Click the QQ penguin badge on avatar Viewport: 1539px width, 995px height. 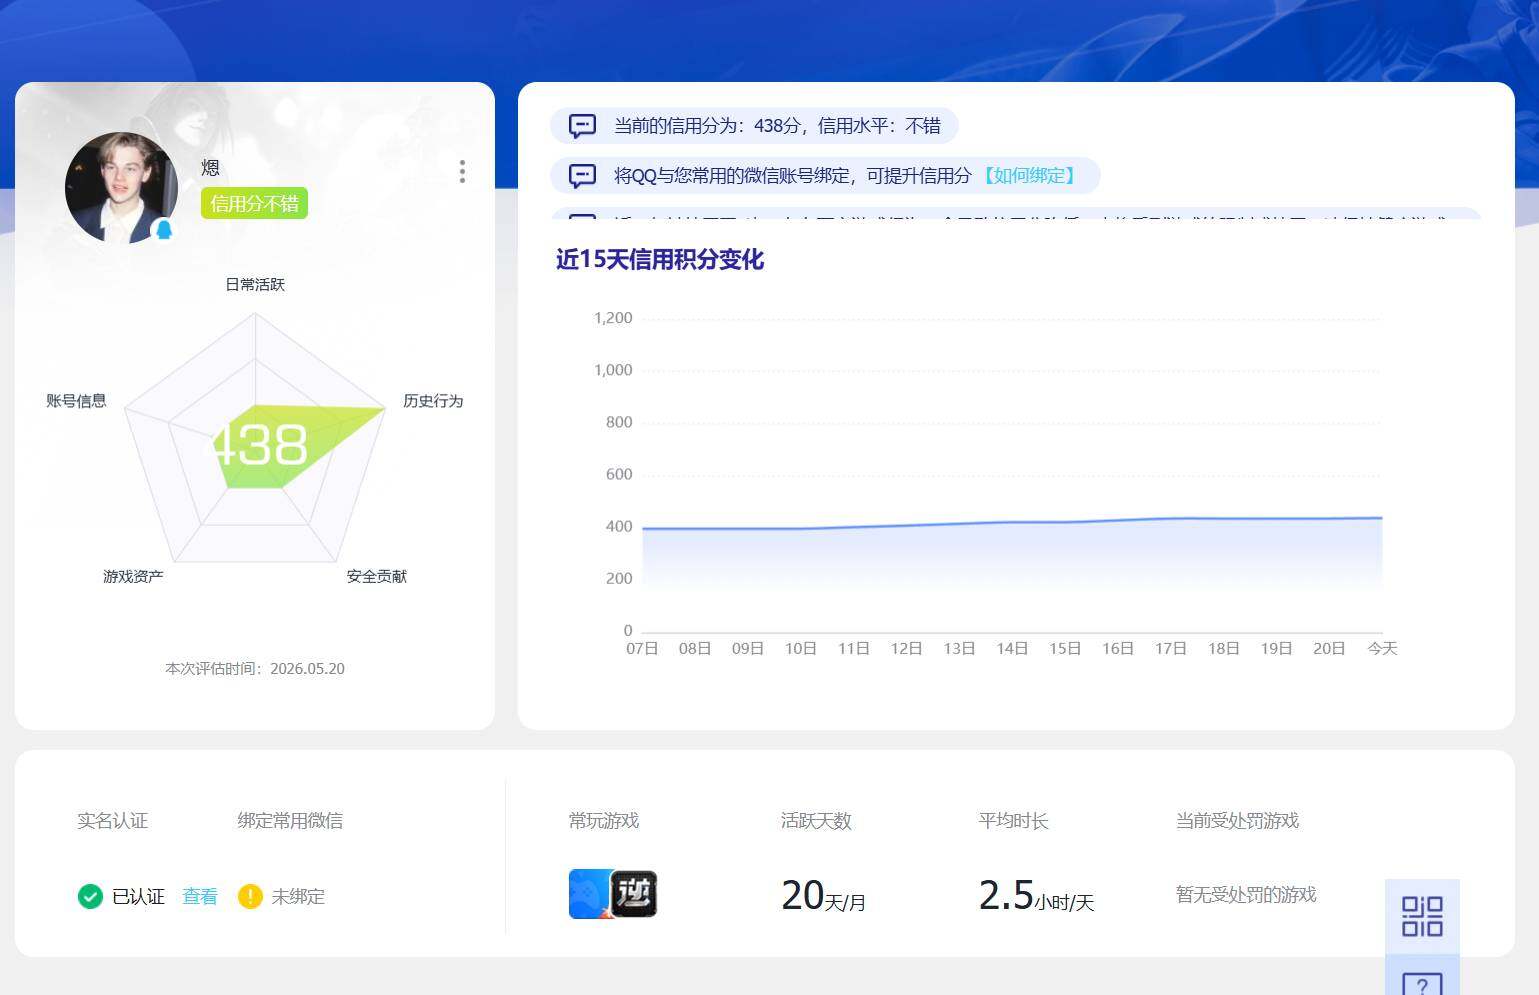point(165,230)
